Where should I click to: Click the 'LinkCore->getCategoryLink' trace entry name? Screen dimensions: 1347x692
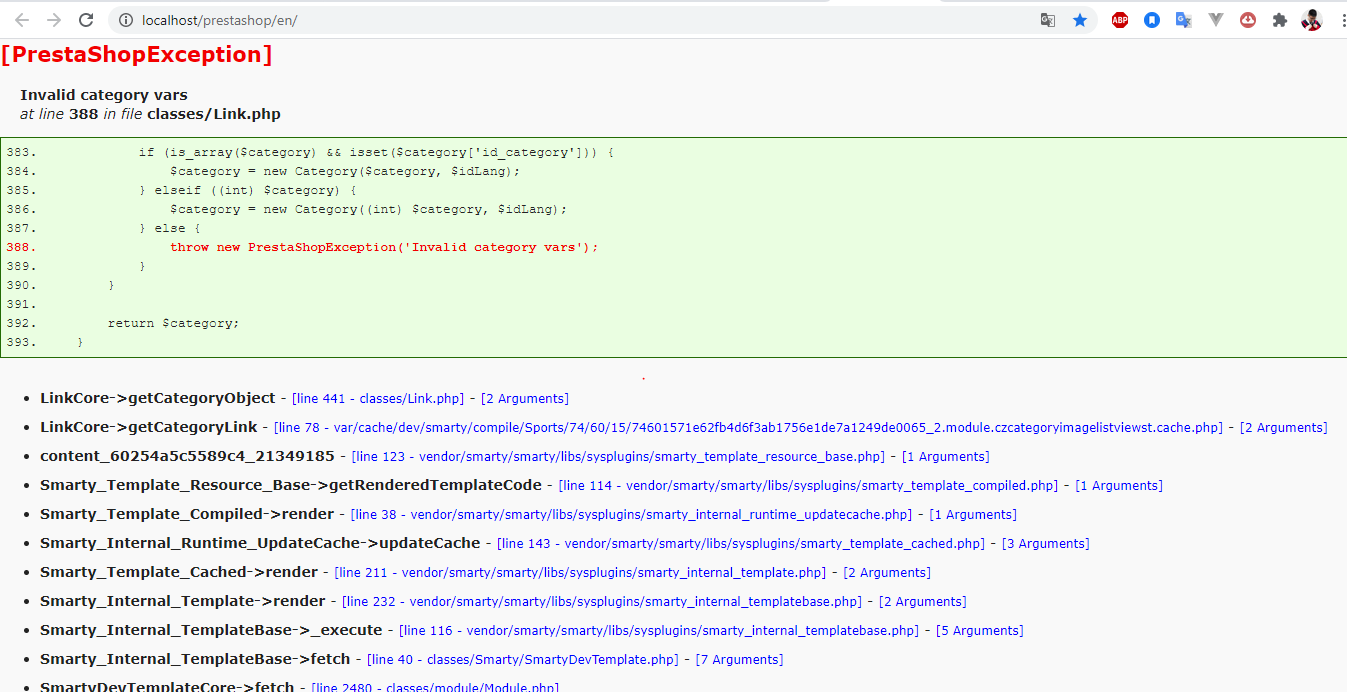tap(149, 427)
